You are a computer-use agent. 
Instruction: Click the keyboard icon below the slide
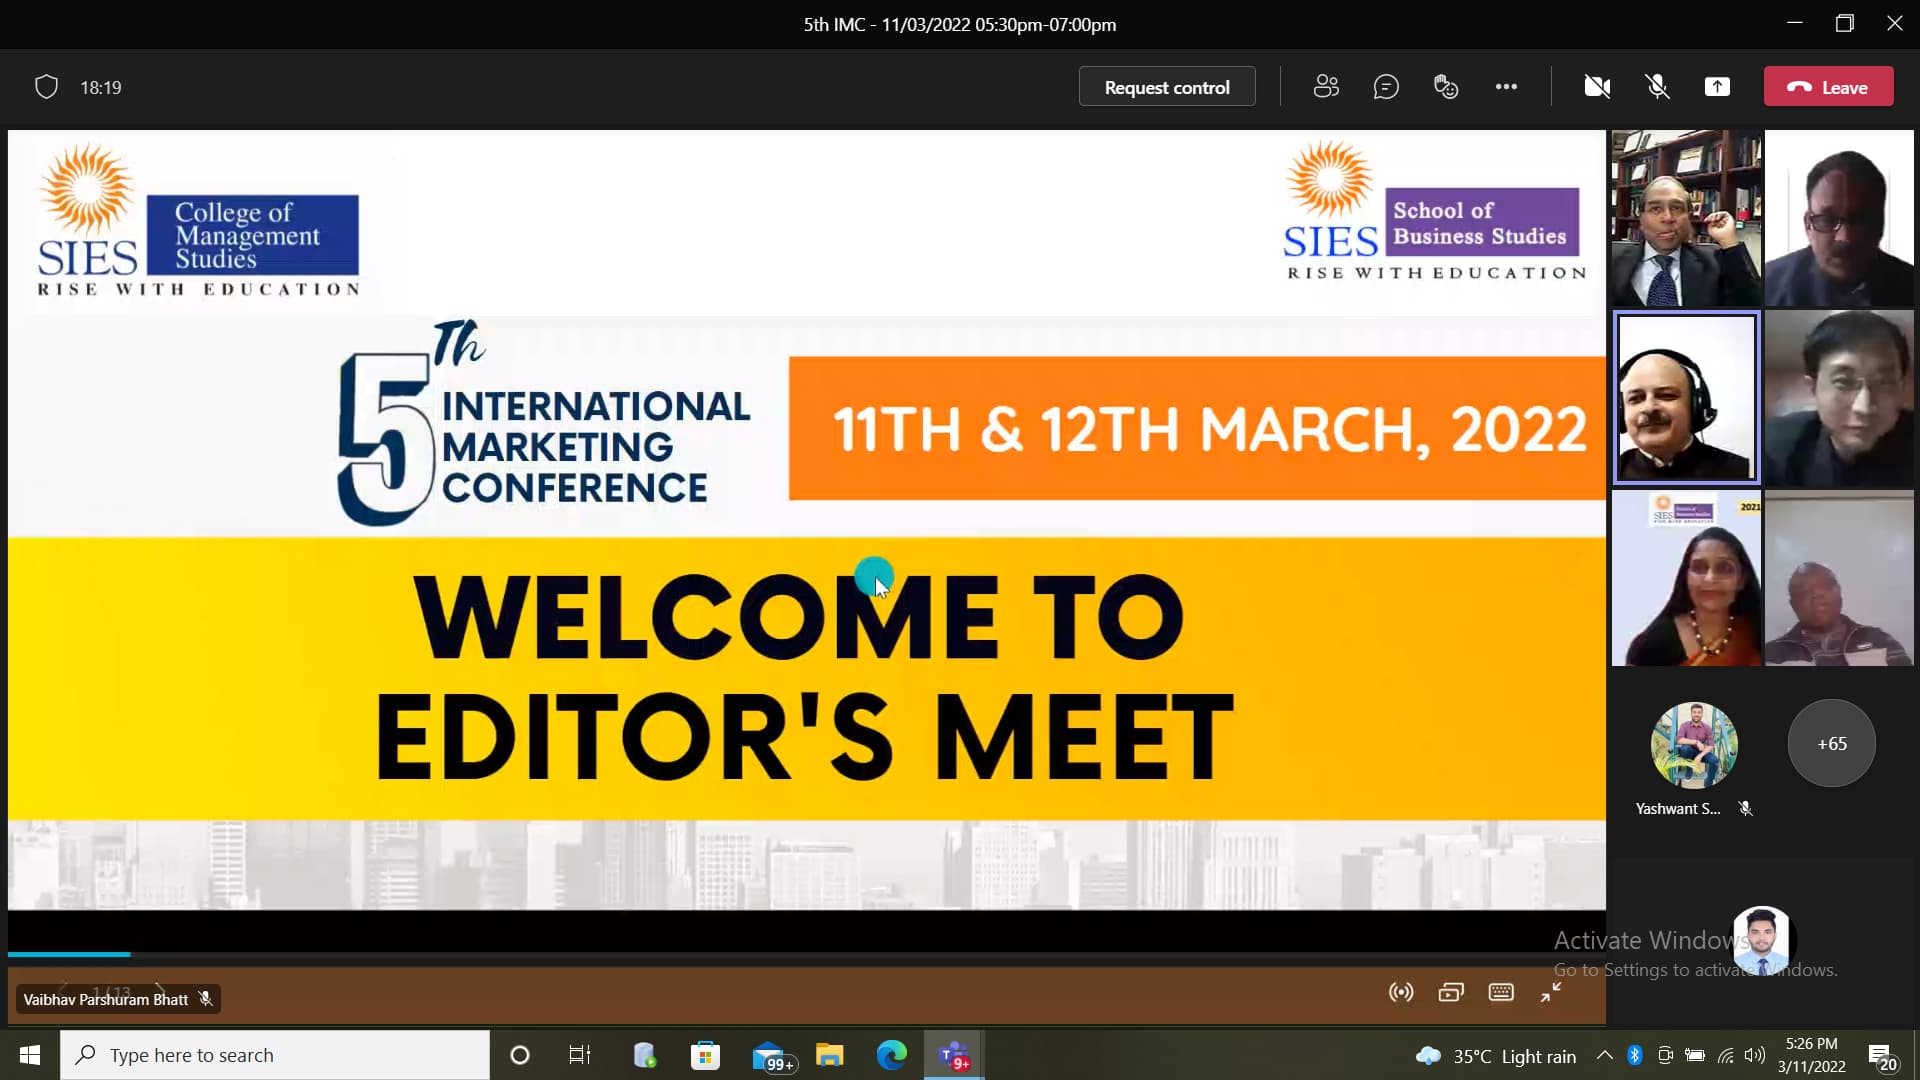point(1501,992)
